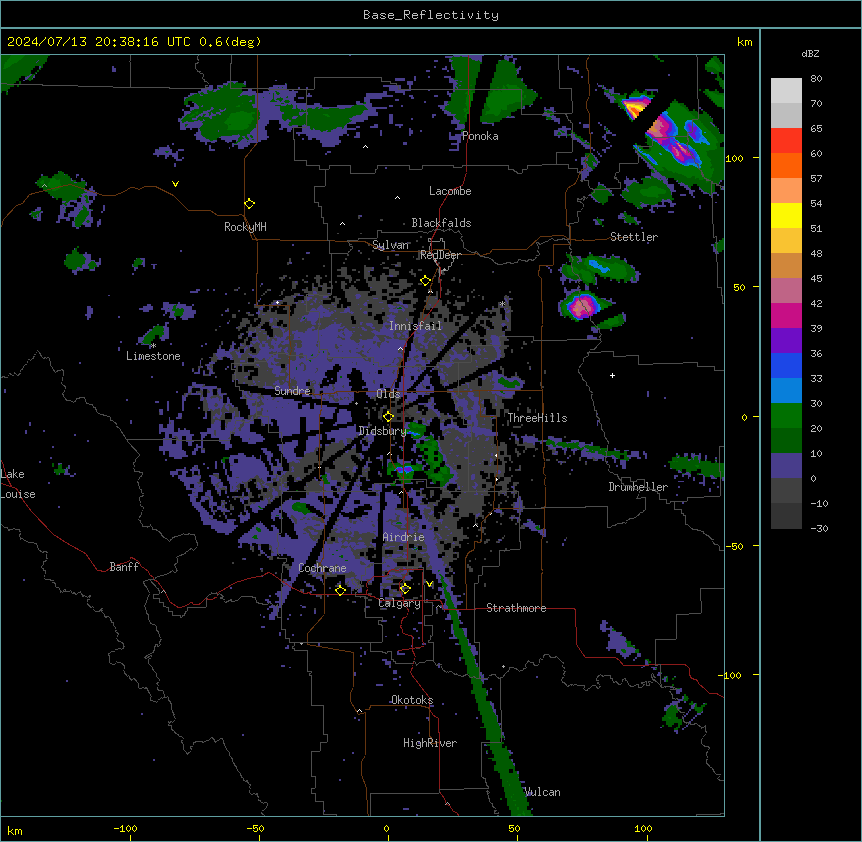This screenshot has width=862, height=842.
Task: Select the red 60-65 dBZ legend swatch
Action: coord(786,141)
